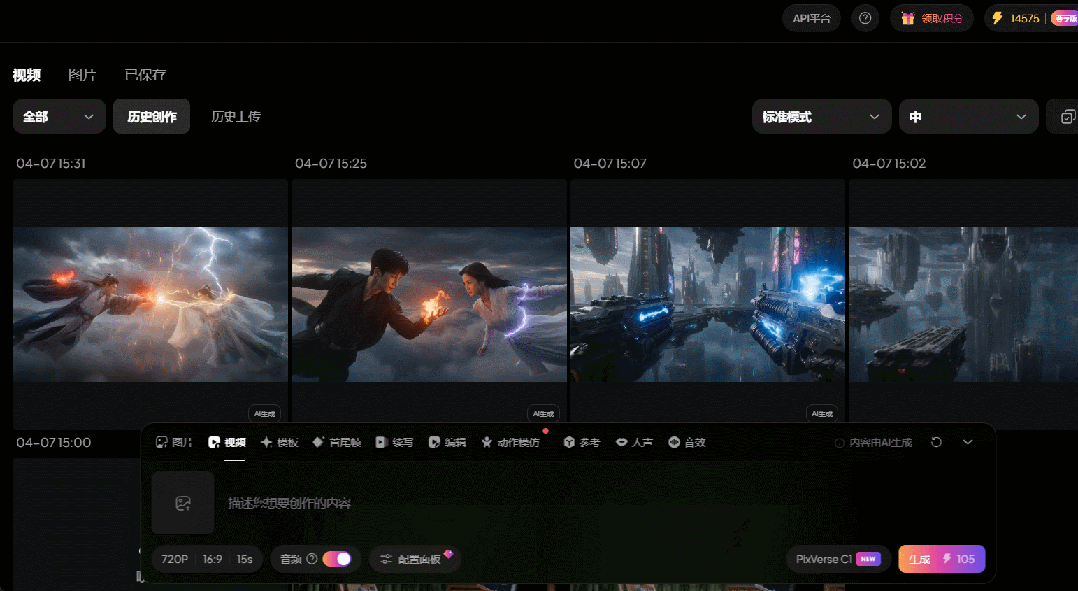This screenshot has height=591, width=1078.
Task: Switch creation panel to 图片 mode
Action: point(174,443)
